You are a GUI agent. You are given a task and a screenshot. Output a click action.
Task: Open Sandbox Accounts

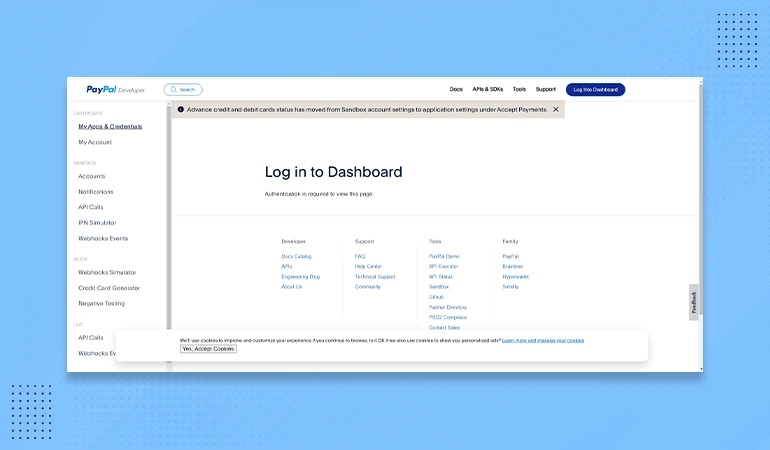92,176
